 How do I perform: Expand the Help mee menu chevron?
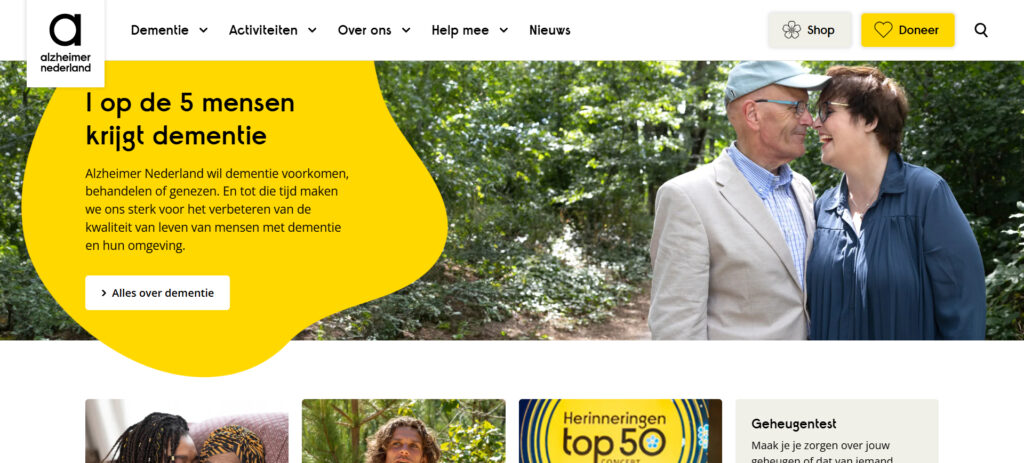504,30
